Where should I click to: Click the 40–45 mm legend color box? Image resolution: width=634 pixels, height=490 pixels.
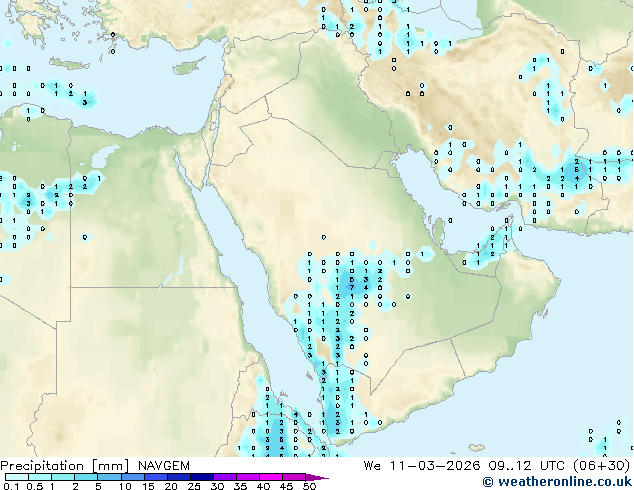[x=271, y=477]
